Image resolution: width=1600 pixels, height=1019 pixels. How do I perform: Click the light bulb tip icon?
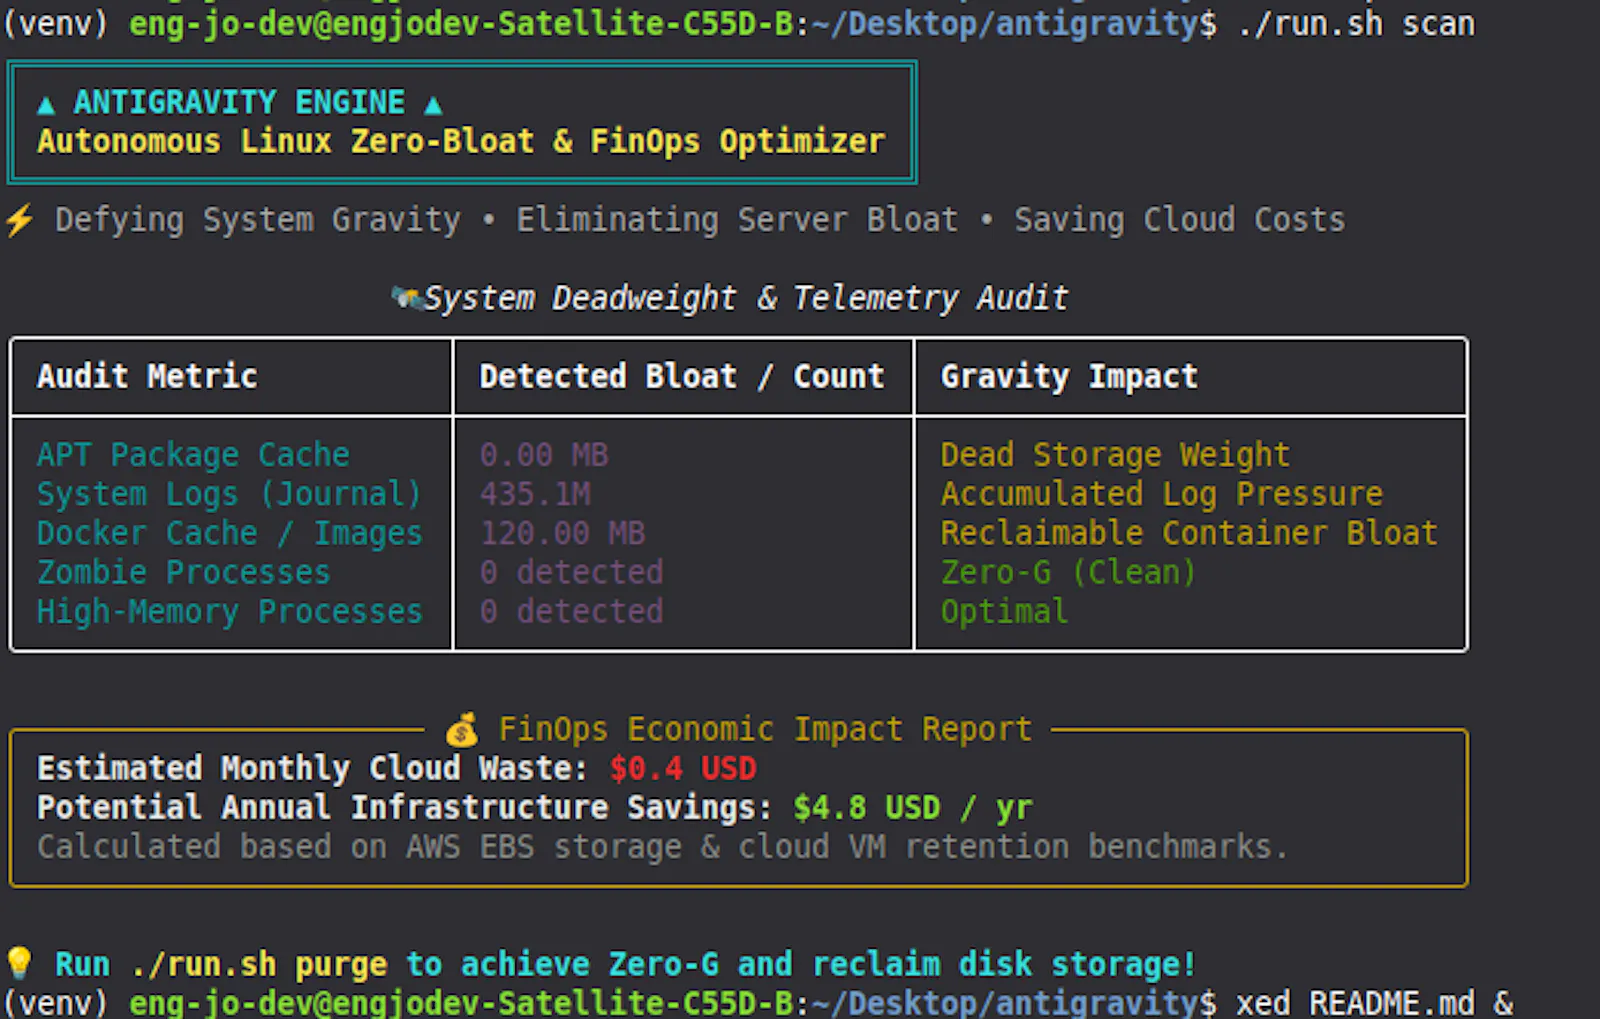click(19, 964)
